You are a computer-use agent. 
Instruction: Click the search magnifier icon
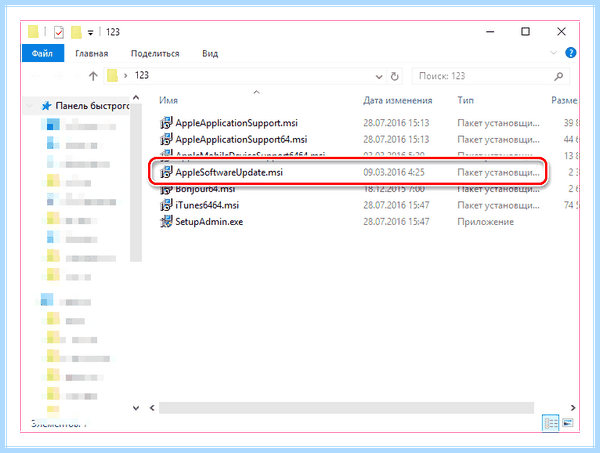coord(559,76)
